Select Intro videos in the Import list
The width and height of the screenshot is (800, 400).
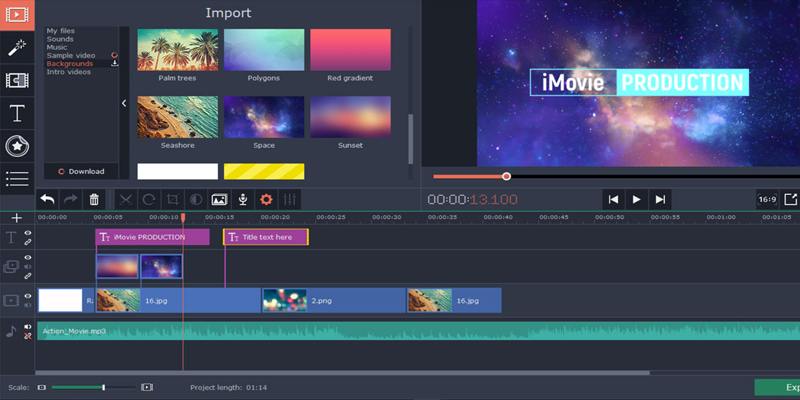(69, 72)
